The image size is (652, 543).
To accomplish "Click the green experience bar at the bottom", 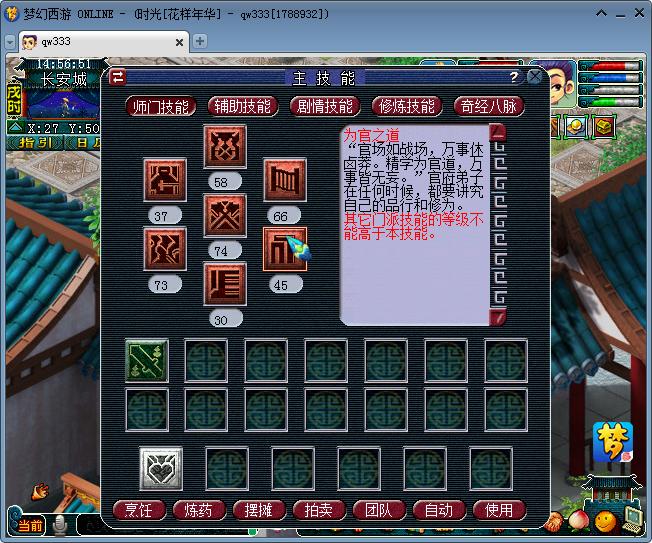I will (610, 102).
